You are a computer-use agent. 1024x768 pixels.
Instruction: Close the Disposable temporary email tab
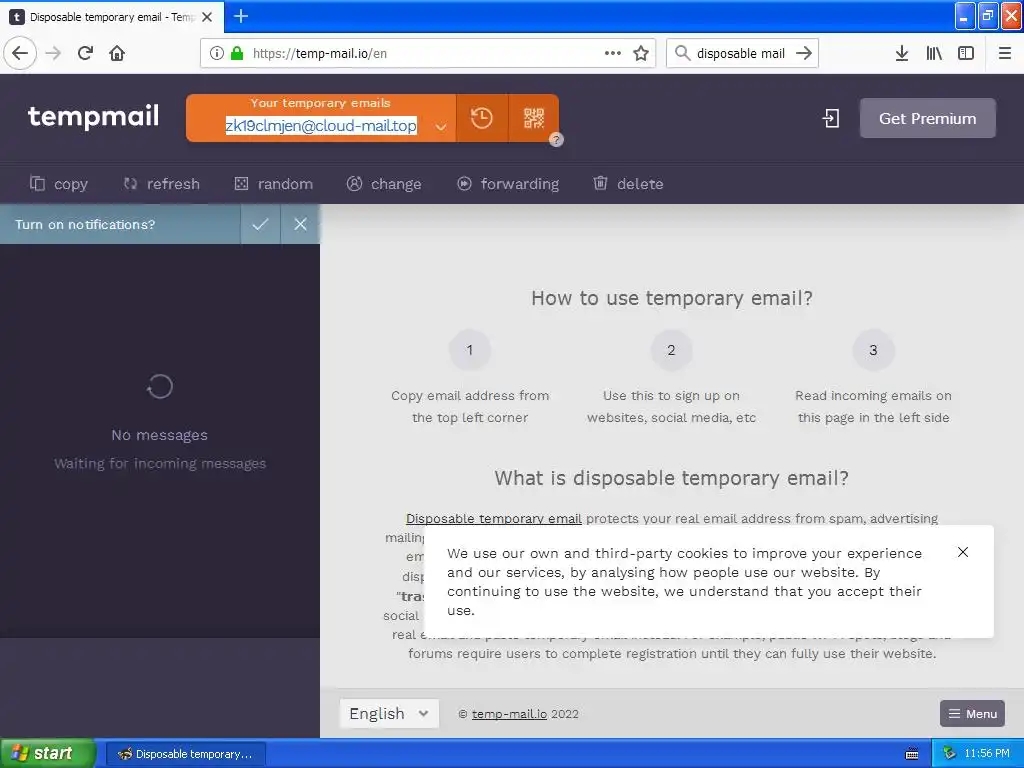click(x=207, y=17)
